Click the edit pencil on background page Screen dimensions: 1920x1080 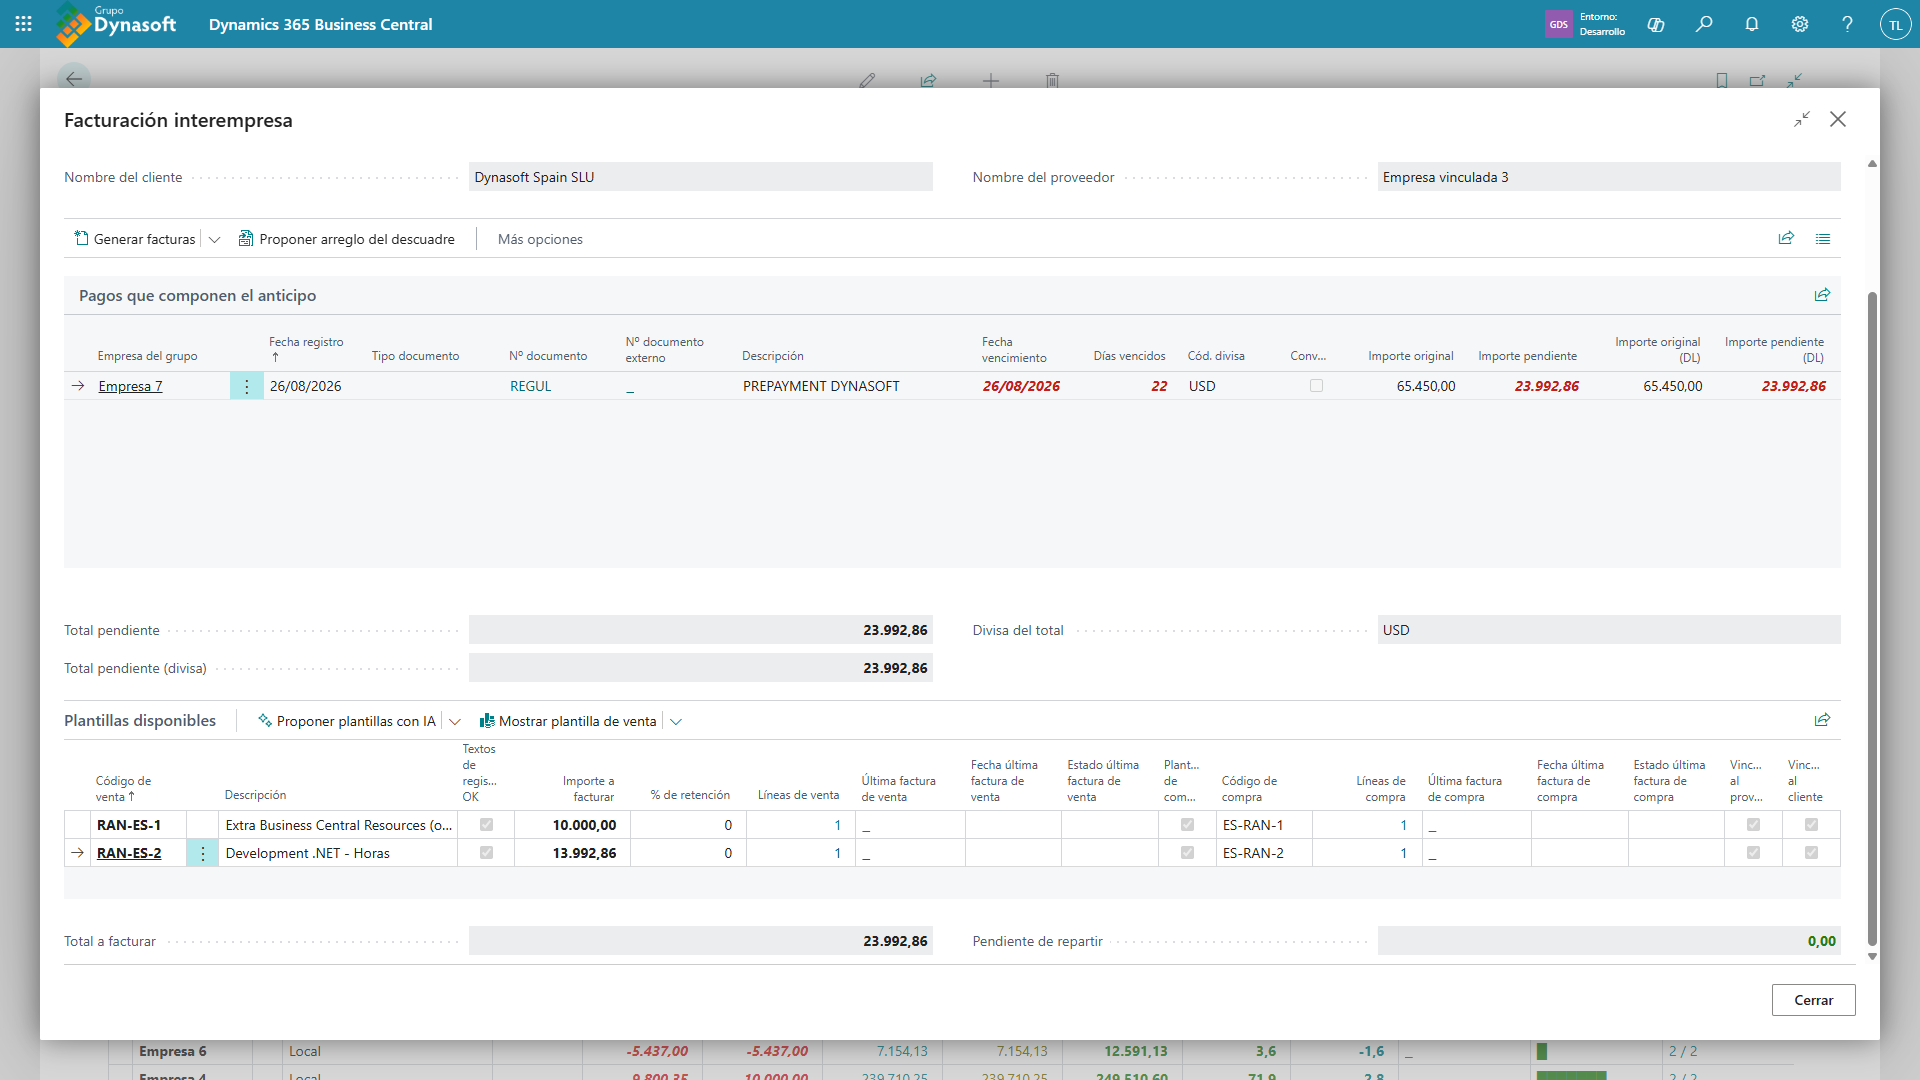867,80
